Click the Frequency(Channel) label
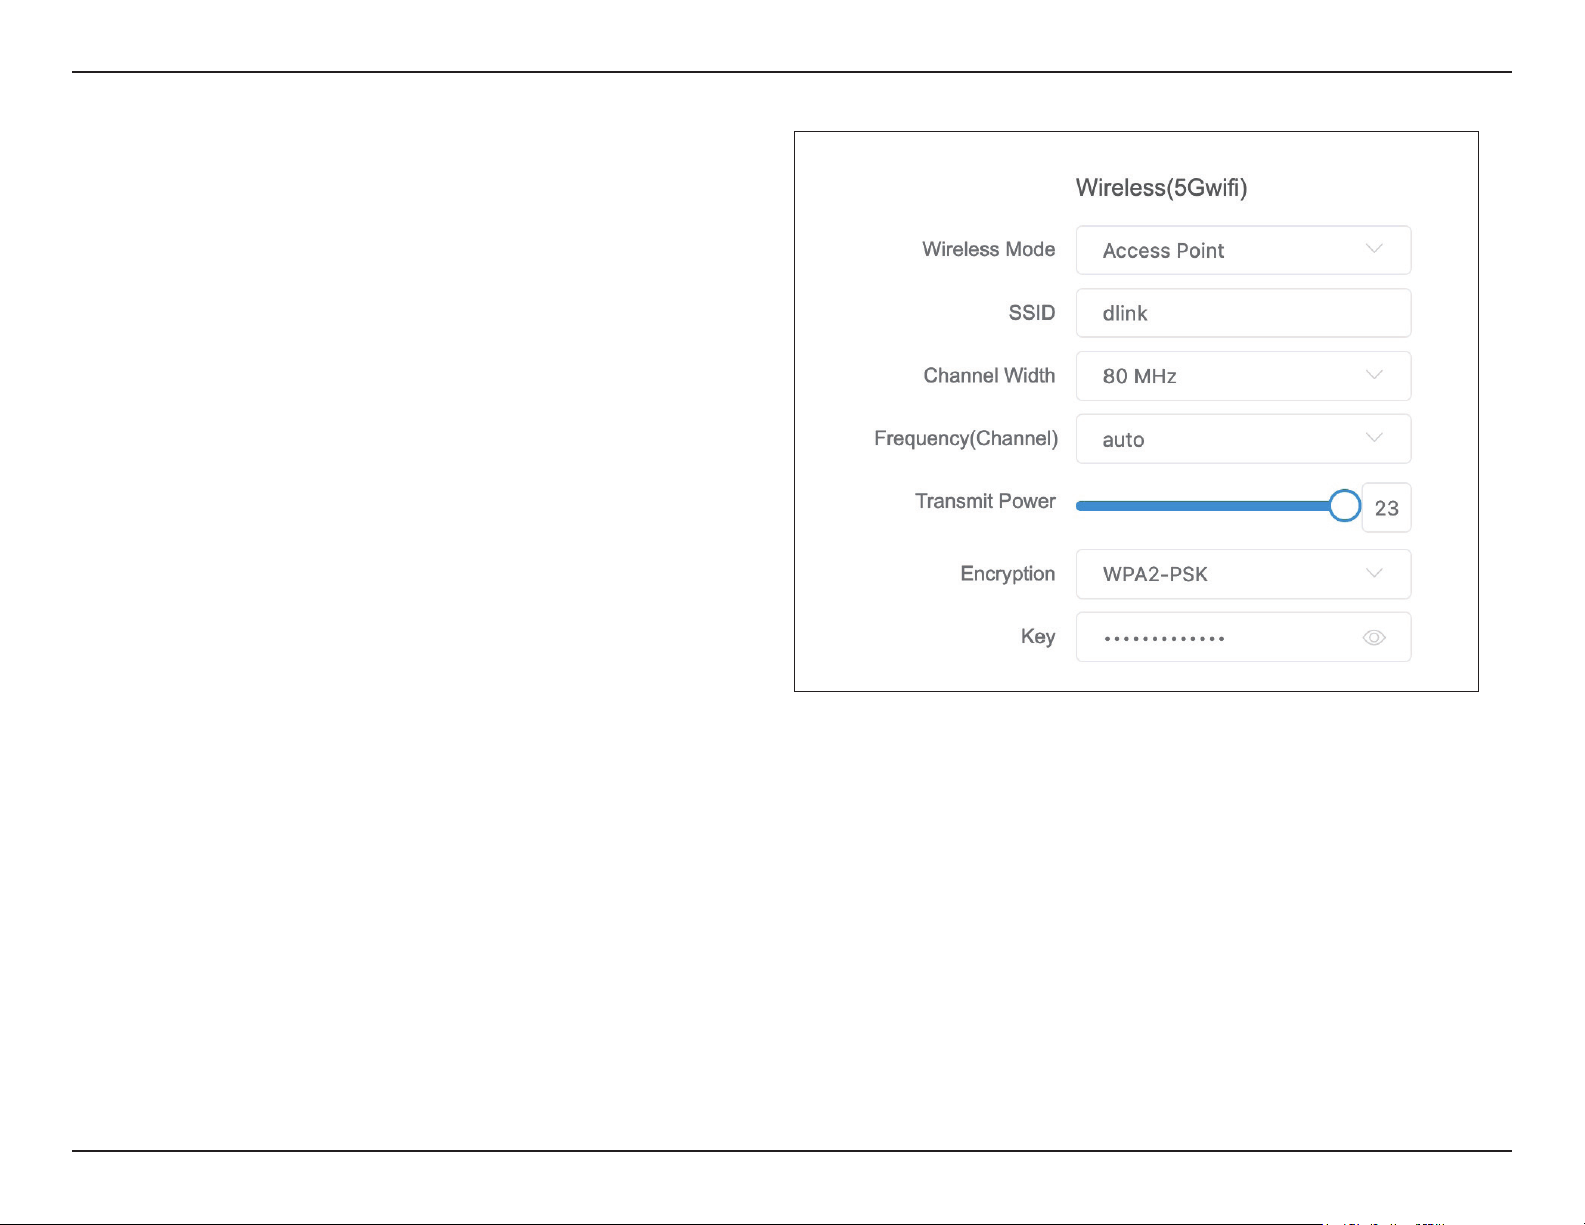 966,439
